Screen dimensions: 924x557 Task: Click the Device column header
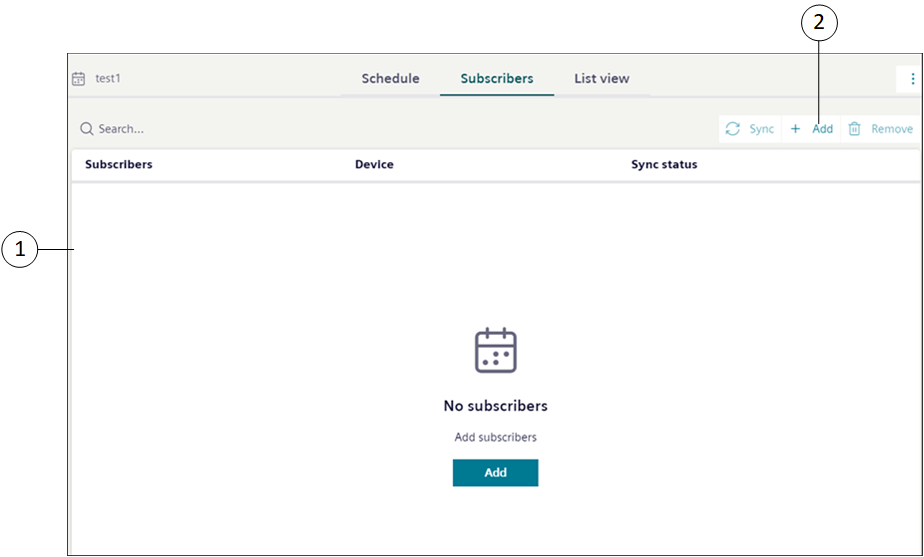pyautogui.click(x=374, y=165)
